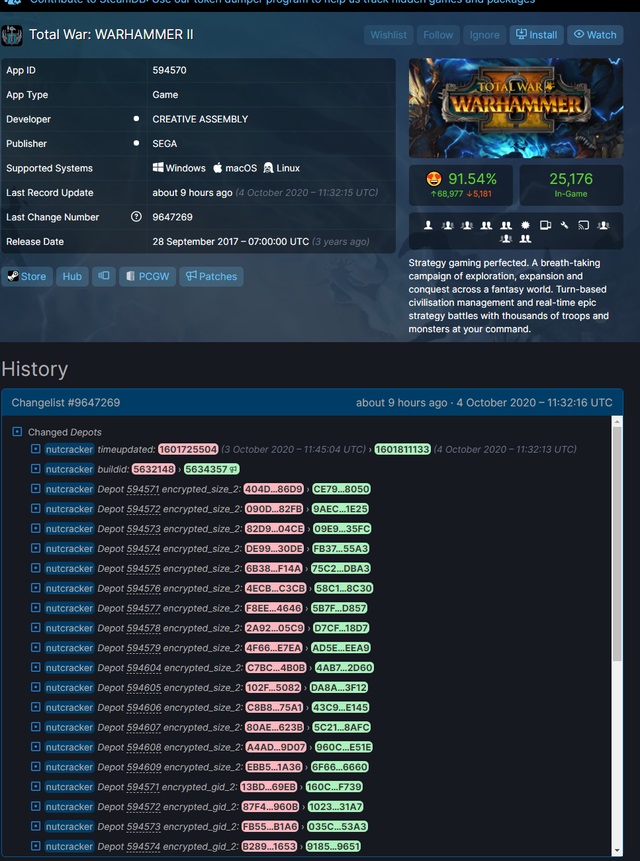640x861 pixels.
Task: Click the help icon beside Last Change Number
Action: tap(136, 217)
